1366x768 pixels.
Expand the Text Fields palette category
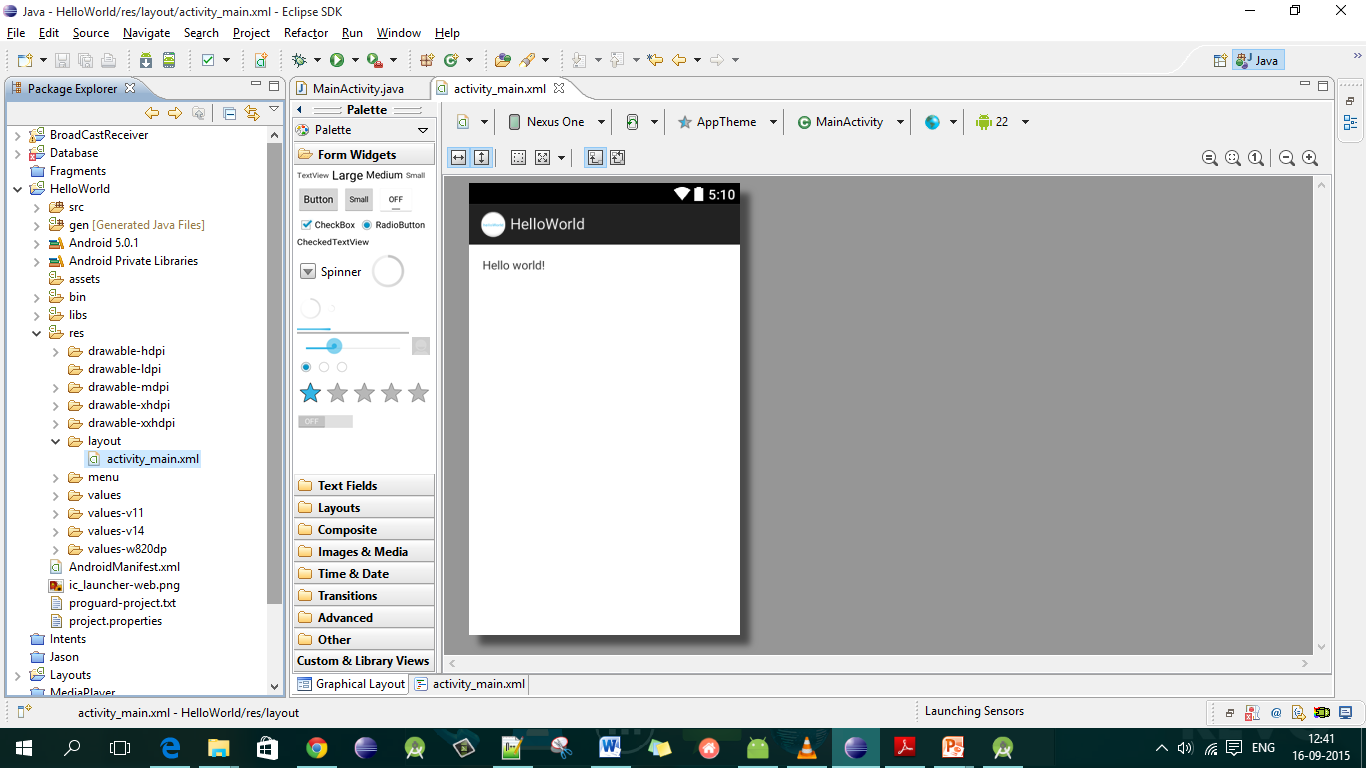(x=347, y=485)
